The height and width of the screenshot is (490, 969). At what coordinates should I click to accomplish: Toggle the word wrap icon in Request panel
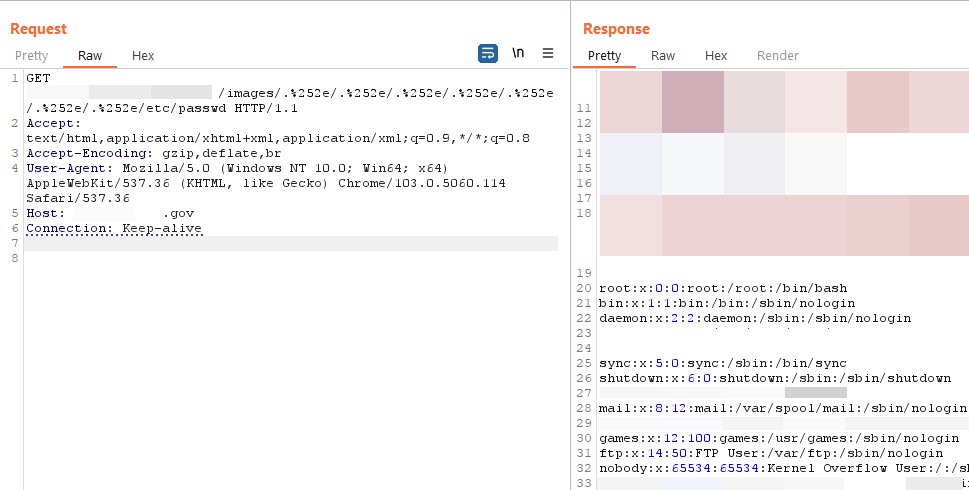488,54
